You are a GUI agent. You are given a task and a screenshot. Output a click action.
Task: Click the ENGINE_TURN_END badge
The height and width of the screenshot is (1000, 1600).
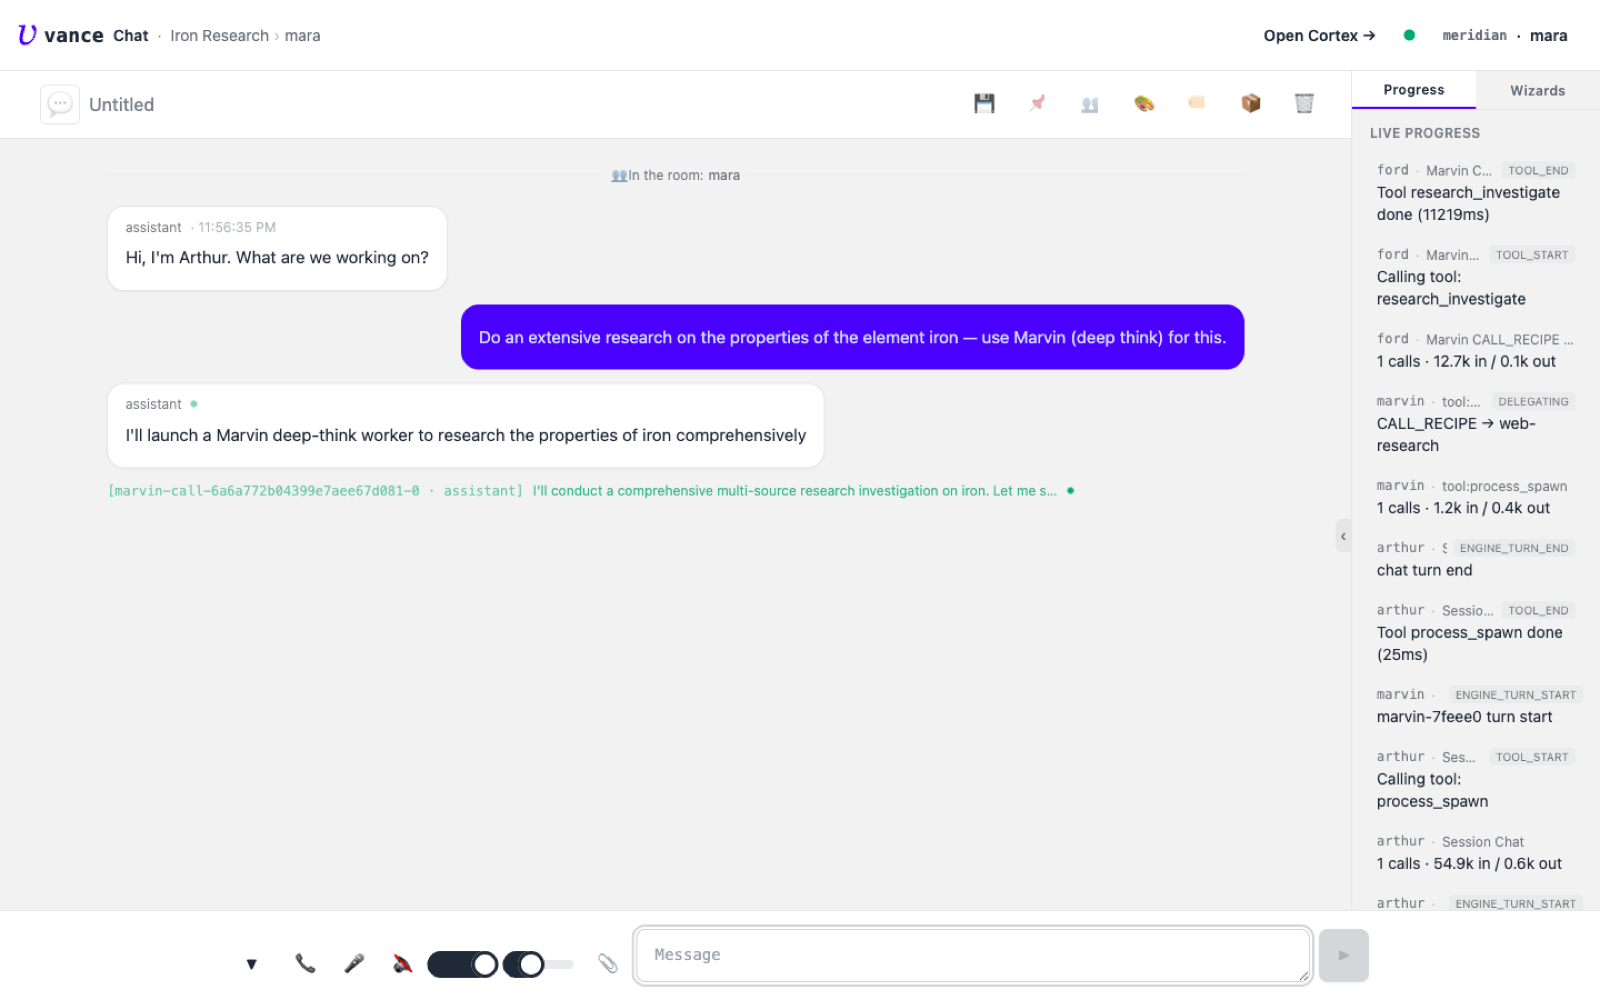tap(1514, 548)
